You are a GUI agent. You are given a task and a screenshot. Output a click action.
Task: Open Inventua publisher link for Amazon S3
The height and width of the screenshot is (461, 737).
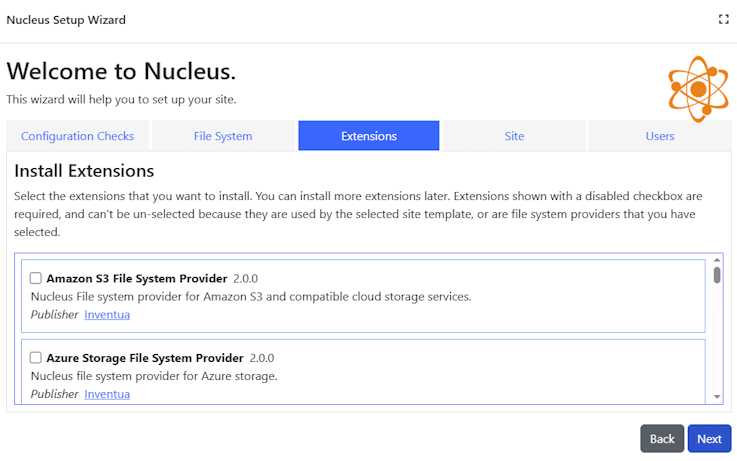coord(107,315)
